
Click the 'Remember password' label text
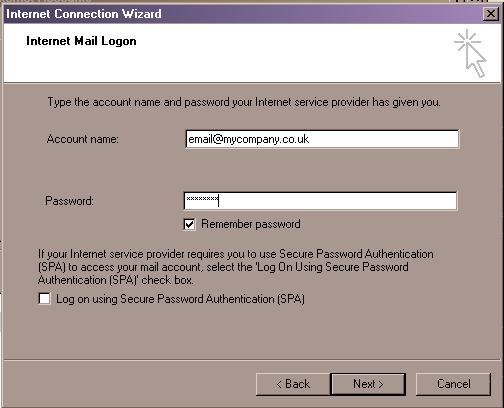(251, 224)
